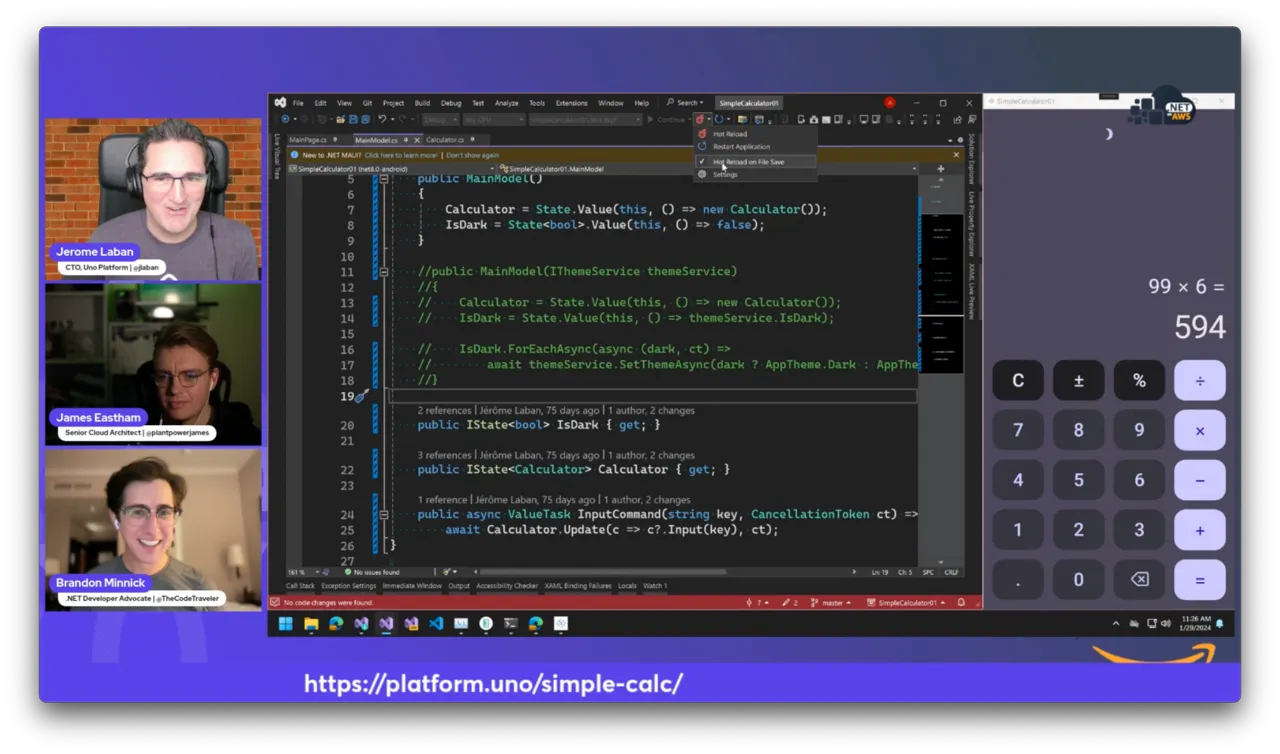The image size is (1280, 754).
Task: Collapse the InputCommand method at line 24
Action: click(384, 514)
